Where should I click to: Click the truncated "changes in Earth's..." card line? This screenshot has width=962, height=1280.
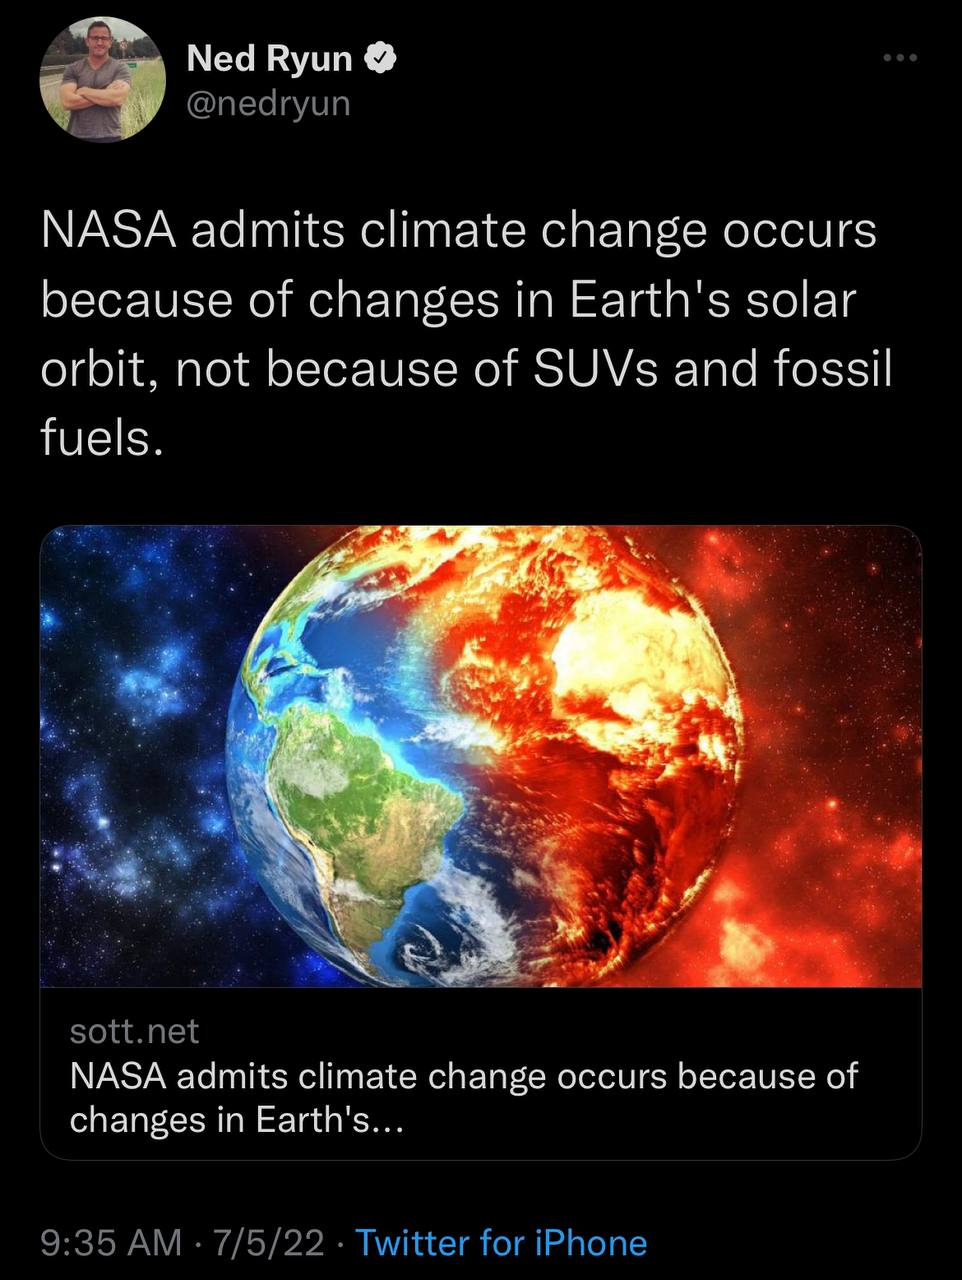click(x=236, y=1119)
